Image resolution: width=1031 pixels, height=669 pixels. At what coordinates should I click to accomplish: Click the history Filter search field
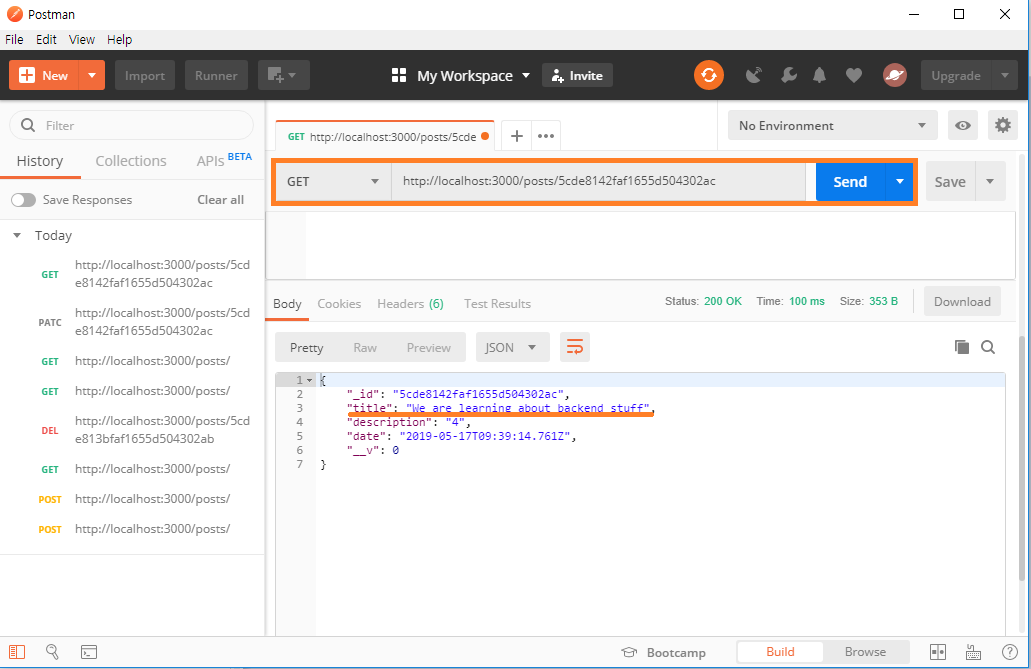(132, 125)
